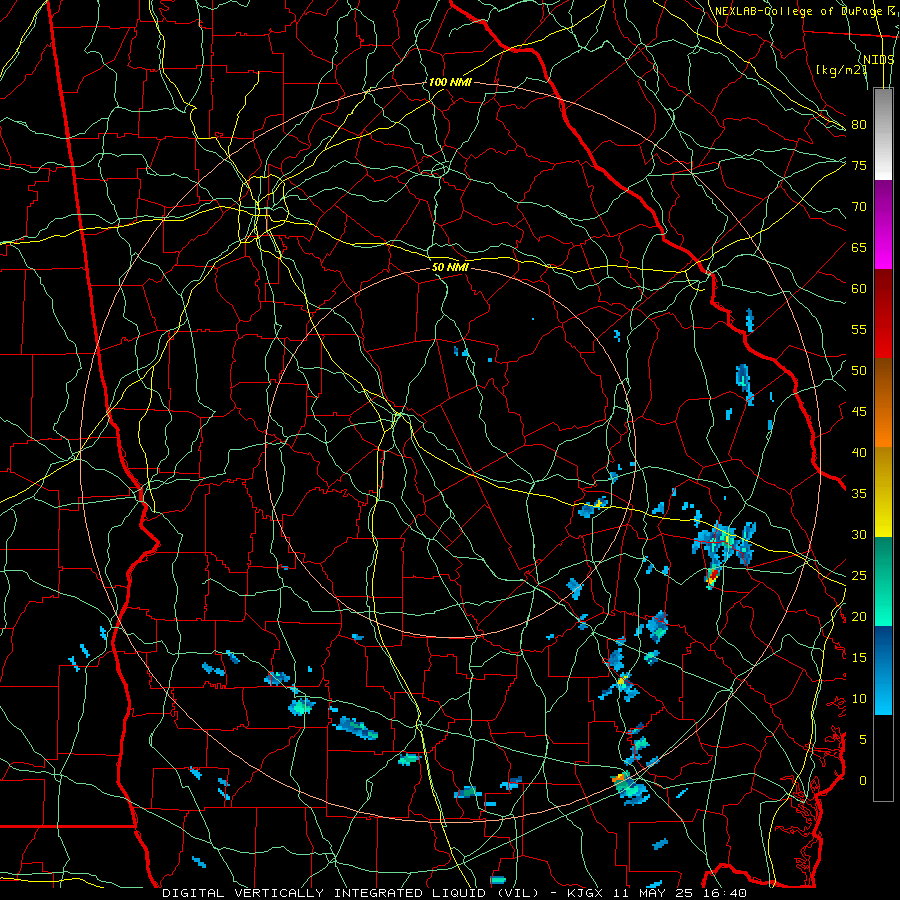Select the white-gray segment of the color scale
This screenshot has width=900, height=900.
point(883,134)
